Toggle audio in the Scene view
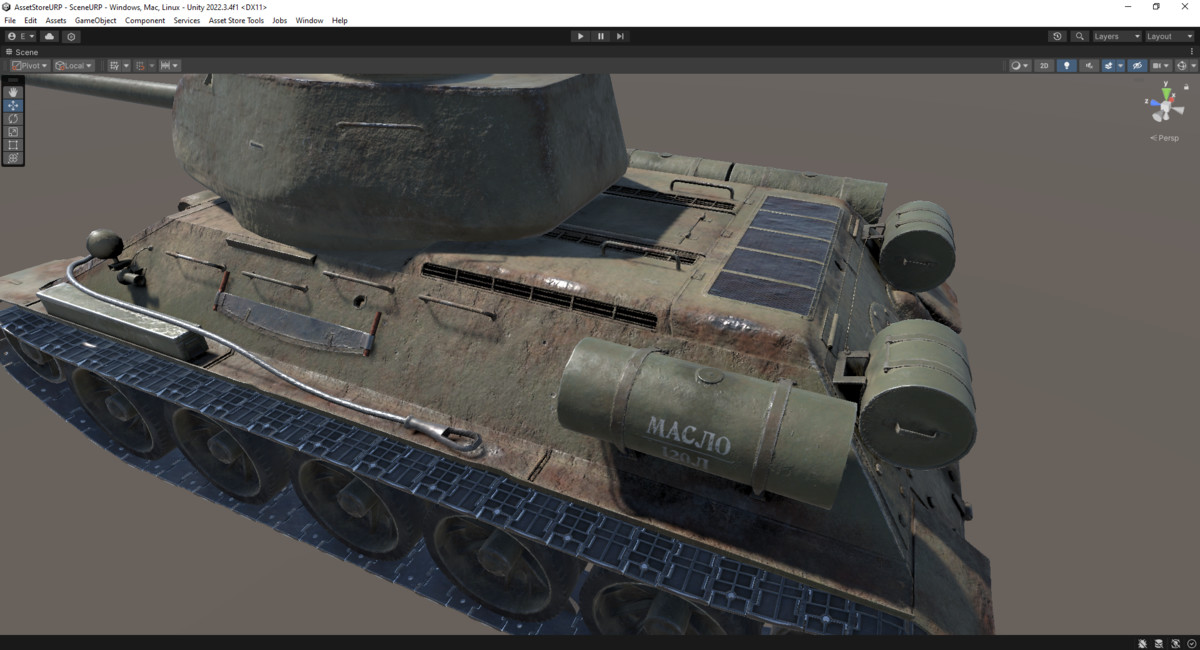Viewport: 1200px width, 650px height. pyautogui.click(x=1089, y=65)
